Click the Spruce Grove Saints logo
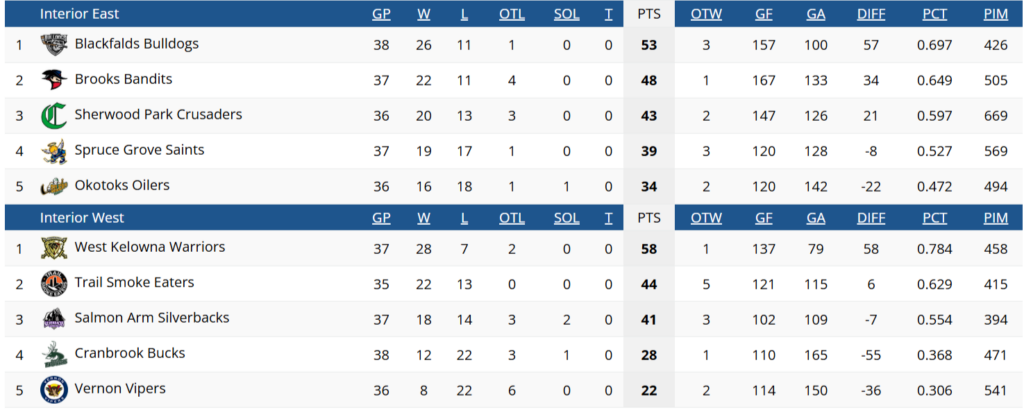The height and width of the screenshot is (410, 1024). (54, 151)
